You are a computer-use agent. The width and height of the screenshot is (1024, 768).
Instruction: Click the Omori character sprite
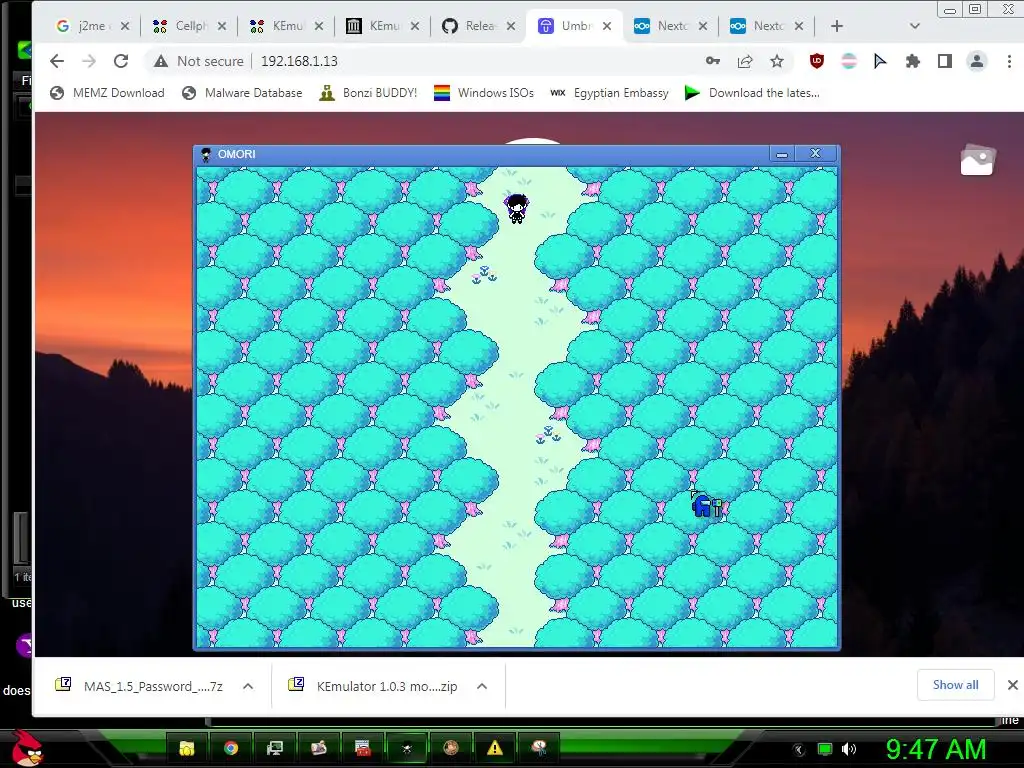coord(517,209)
